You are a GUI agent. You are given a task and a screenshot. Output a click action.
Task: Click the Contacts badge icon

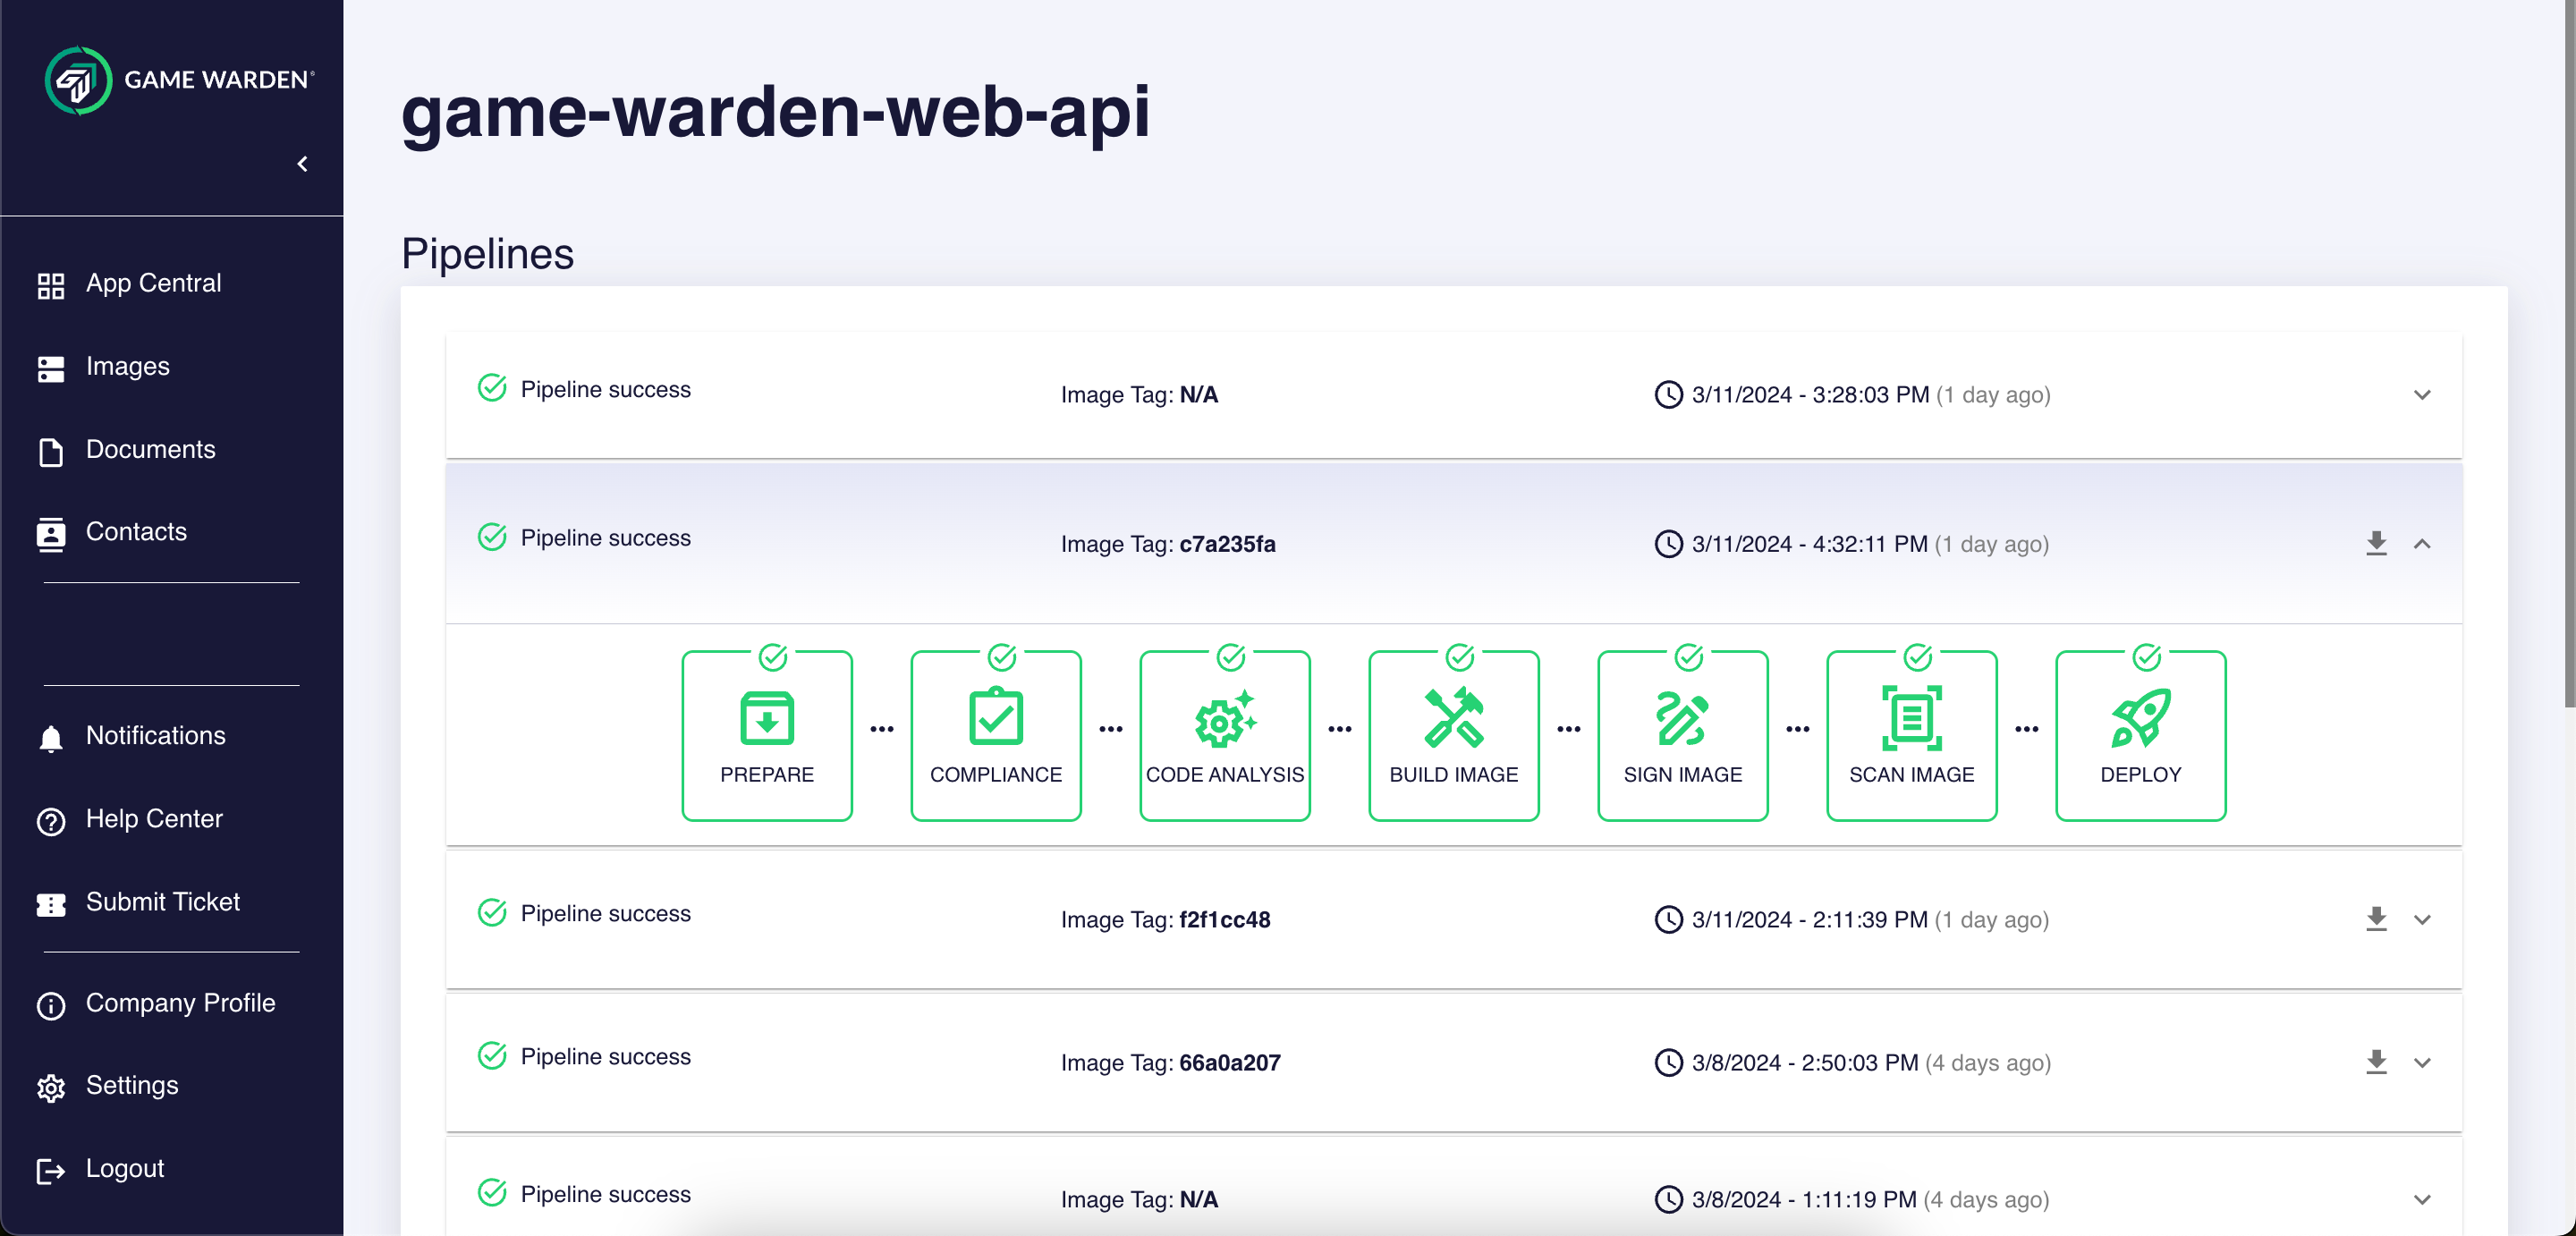[51, 534]
